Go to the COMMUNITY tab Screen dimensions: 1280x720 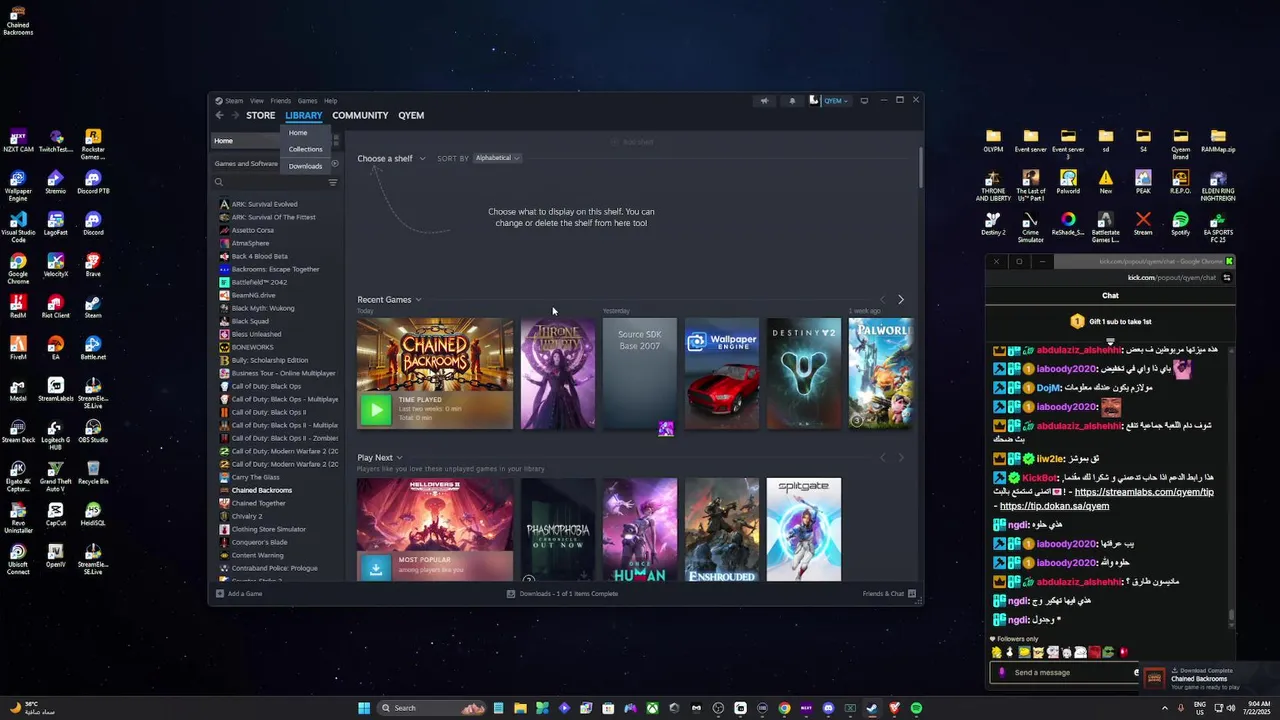[360, 115]
